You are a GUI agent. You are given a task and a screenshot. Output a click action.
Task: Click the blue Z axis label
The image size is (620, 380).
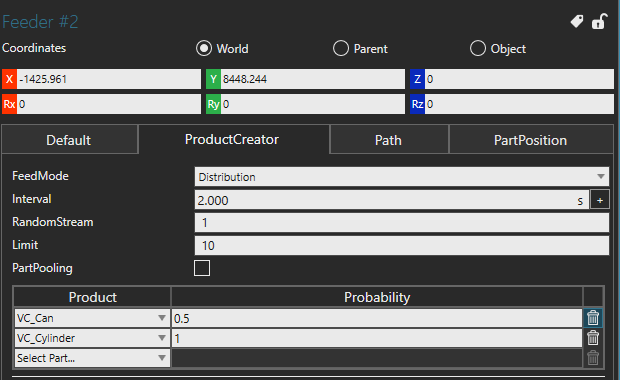418,79
